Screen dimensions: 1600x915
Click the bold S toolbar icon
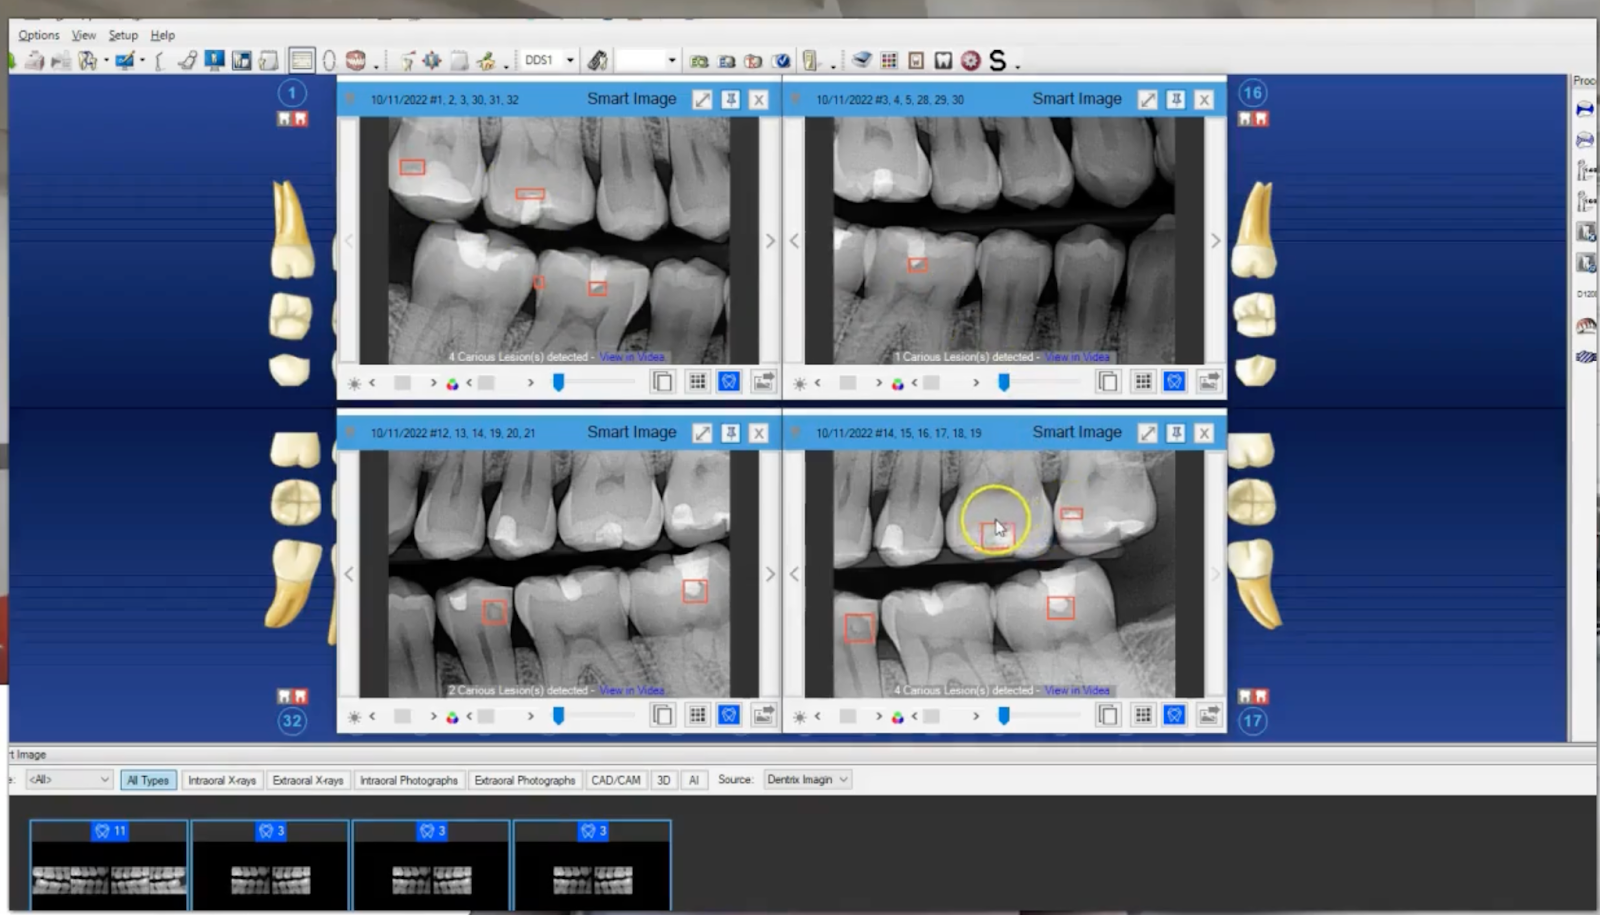(997, 61)
